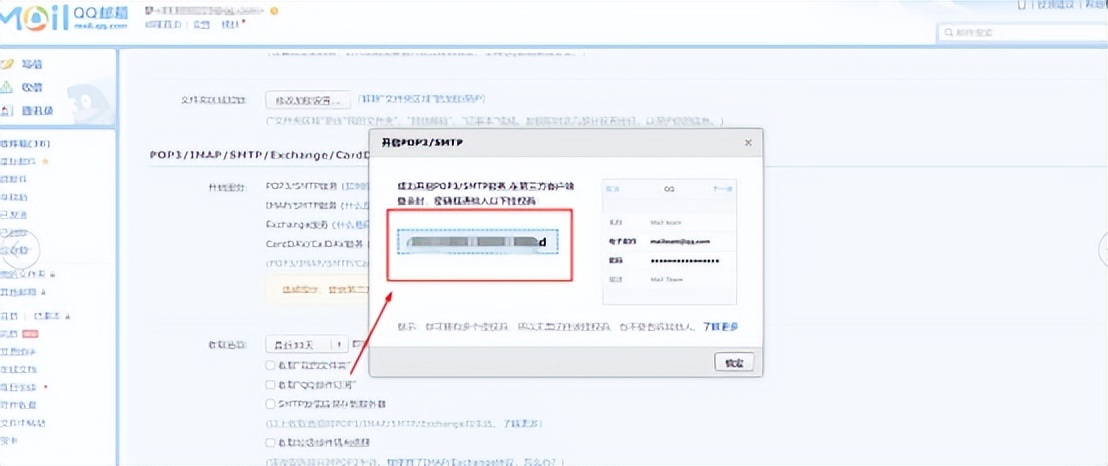Open 星标邮件 starred mail folder
This screenshot has width=1108, height=466.
[x=18, y=161]
